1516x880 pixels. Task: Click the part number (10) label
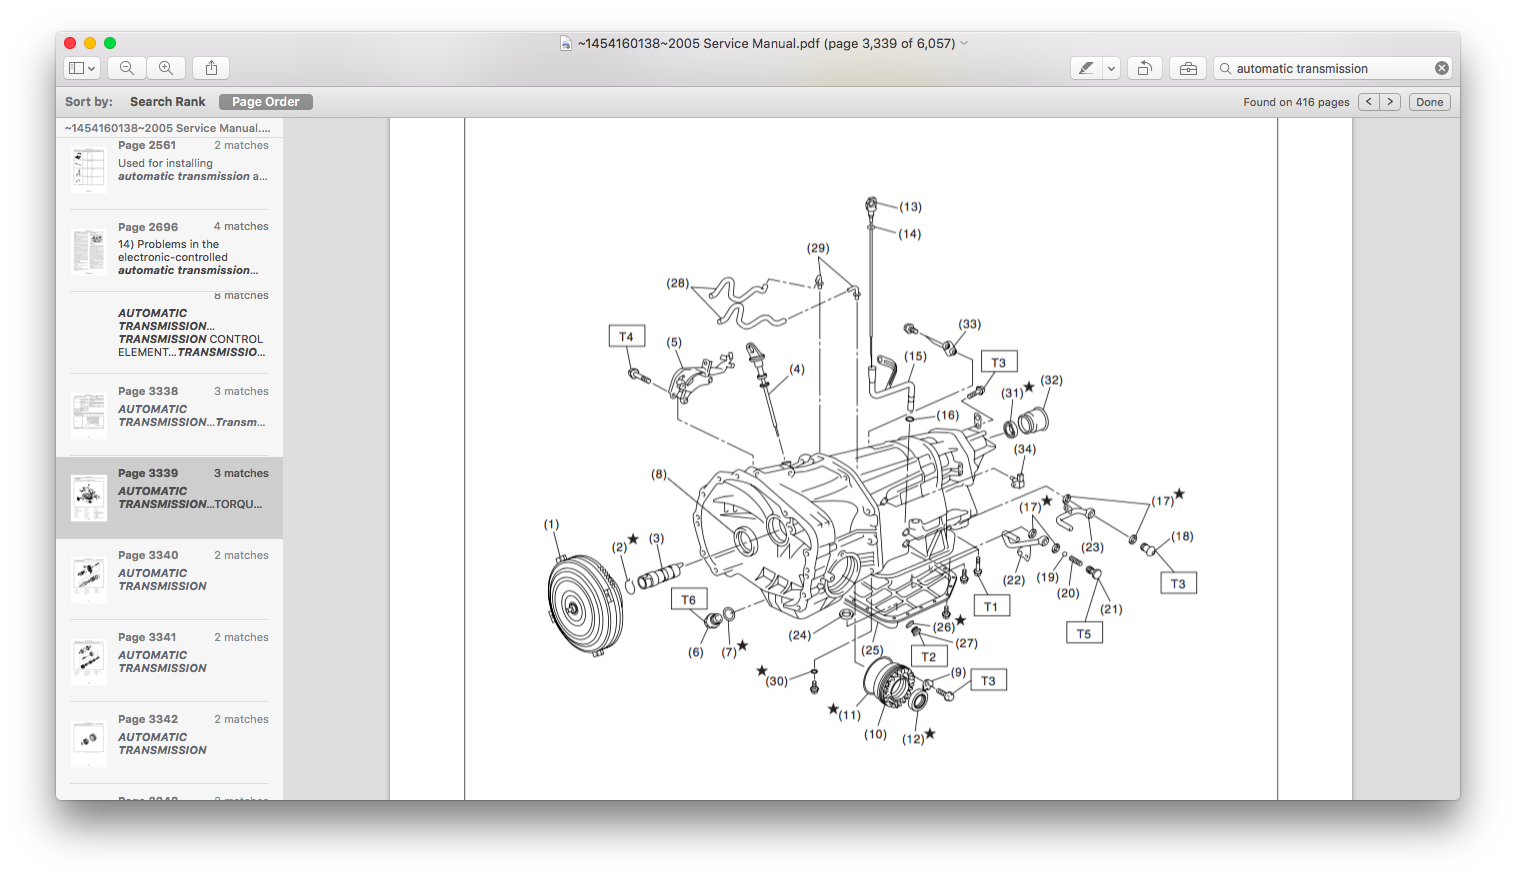coord(875,734)
